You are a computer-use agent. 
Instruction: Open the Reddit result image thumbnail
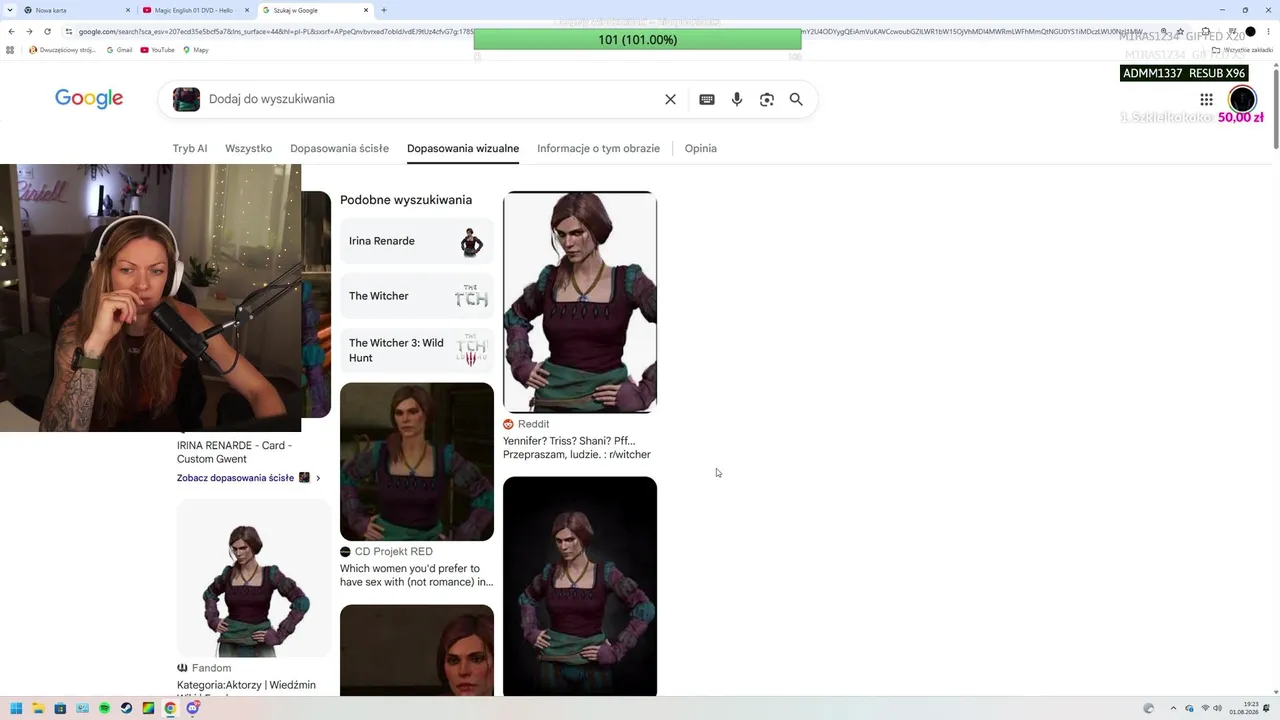click(580, 302)
